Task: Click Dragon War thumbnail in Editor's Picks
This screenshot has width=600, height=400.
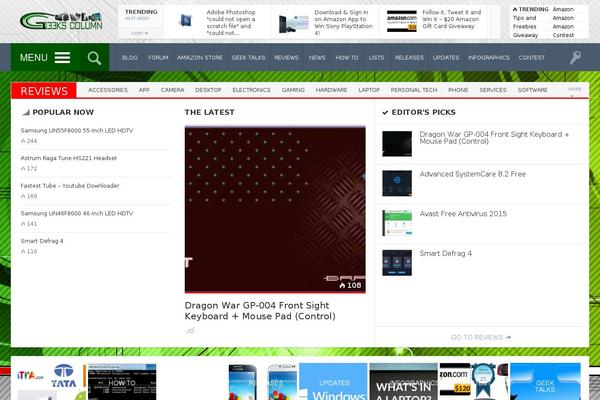Action: pyautogui.click(x=397, y=144)
